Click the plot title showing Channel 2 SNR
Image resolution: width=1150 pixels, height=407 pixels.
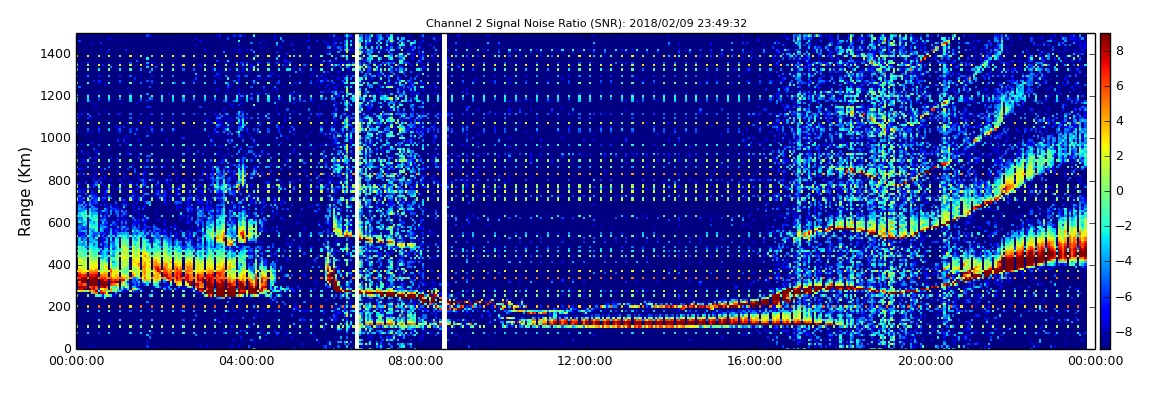click(x=586, y=23)
